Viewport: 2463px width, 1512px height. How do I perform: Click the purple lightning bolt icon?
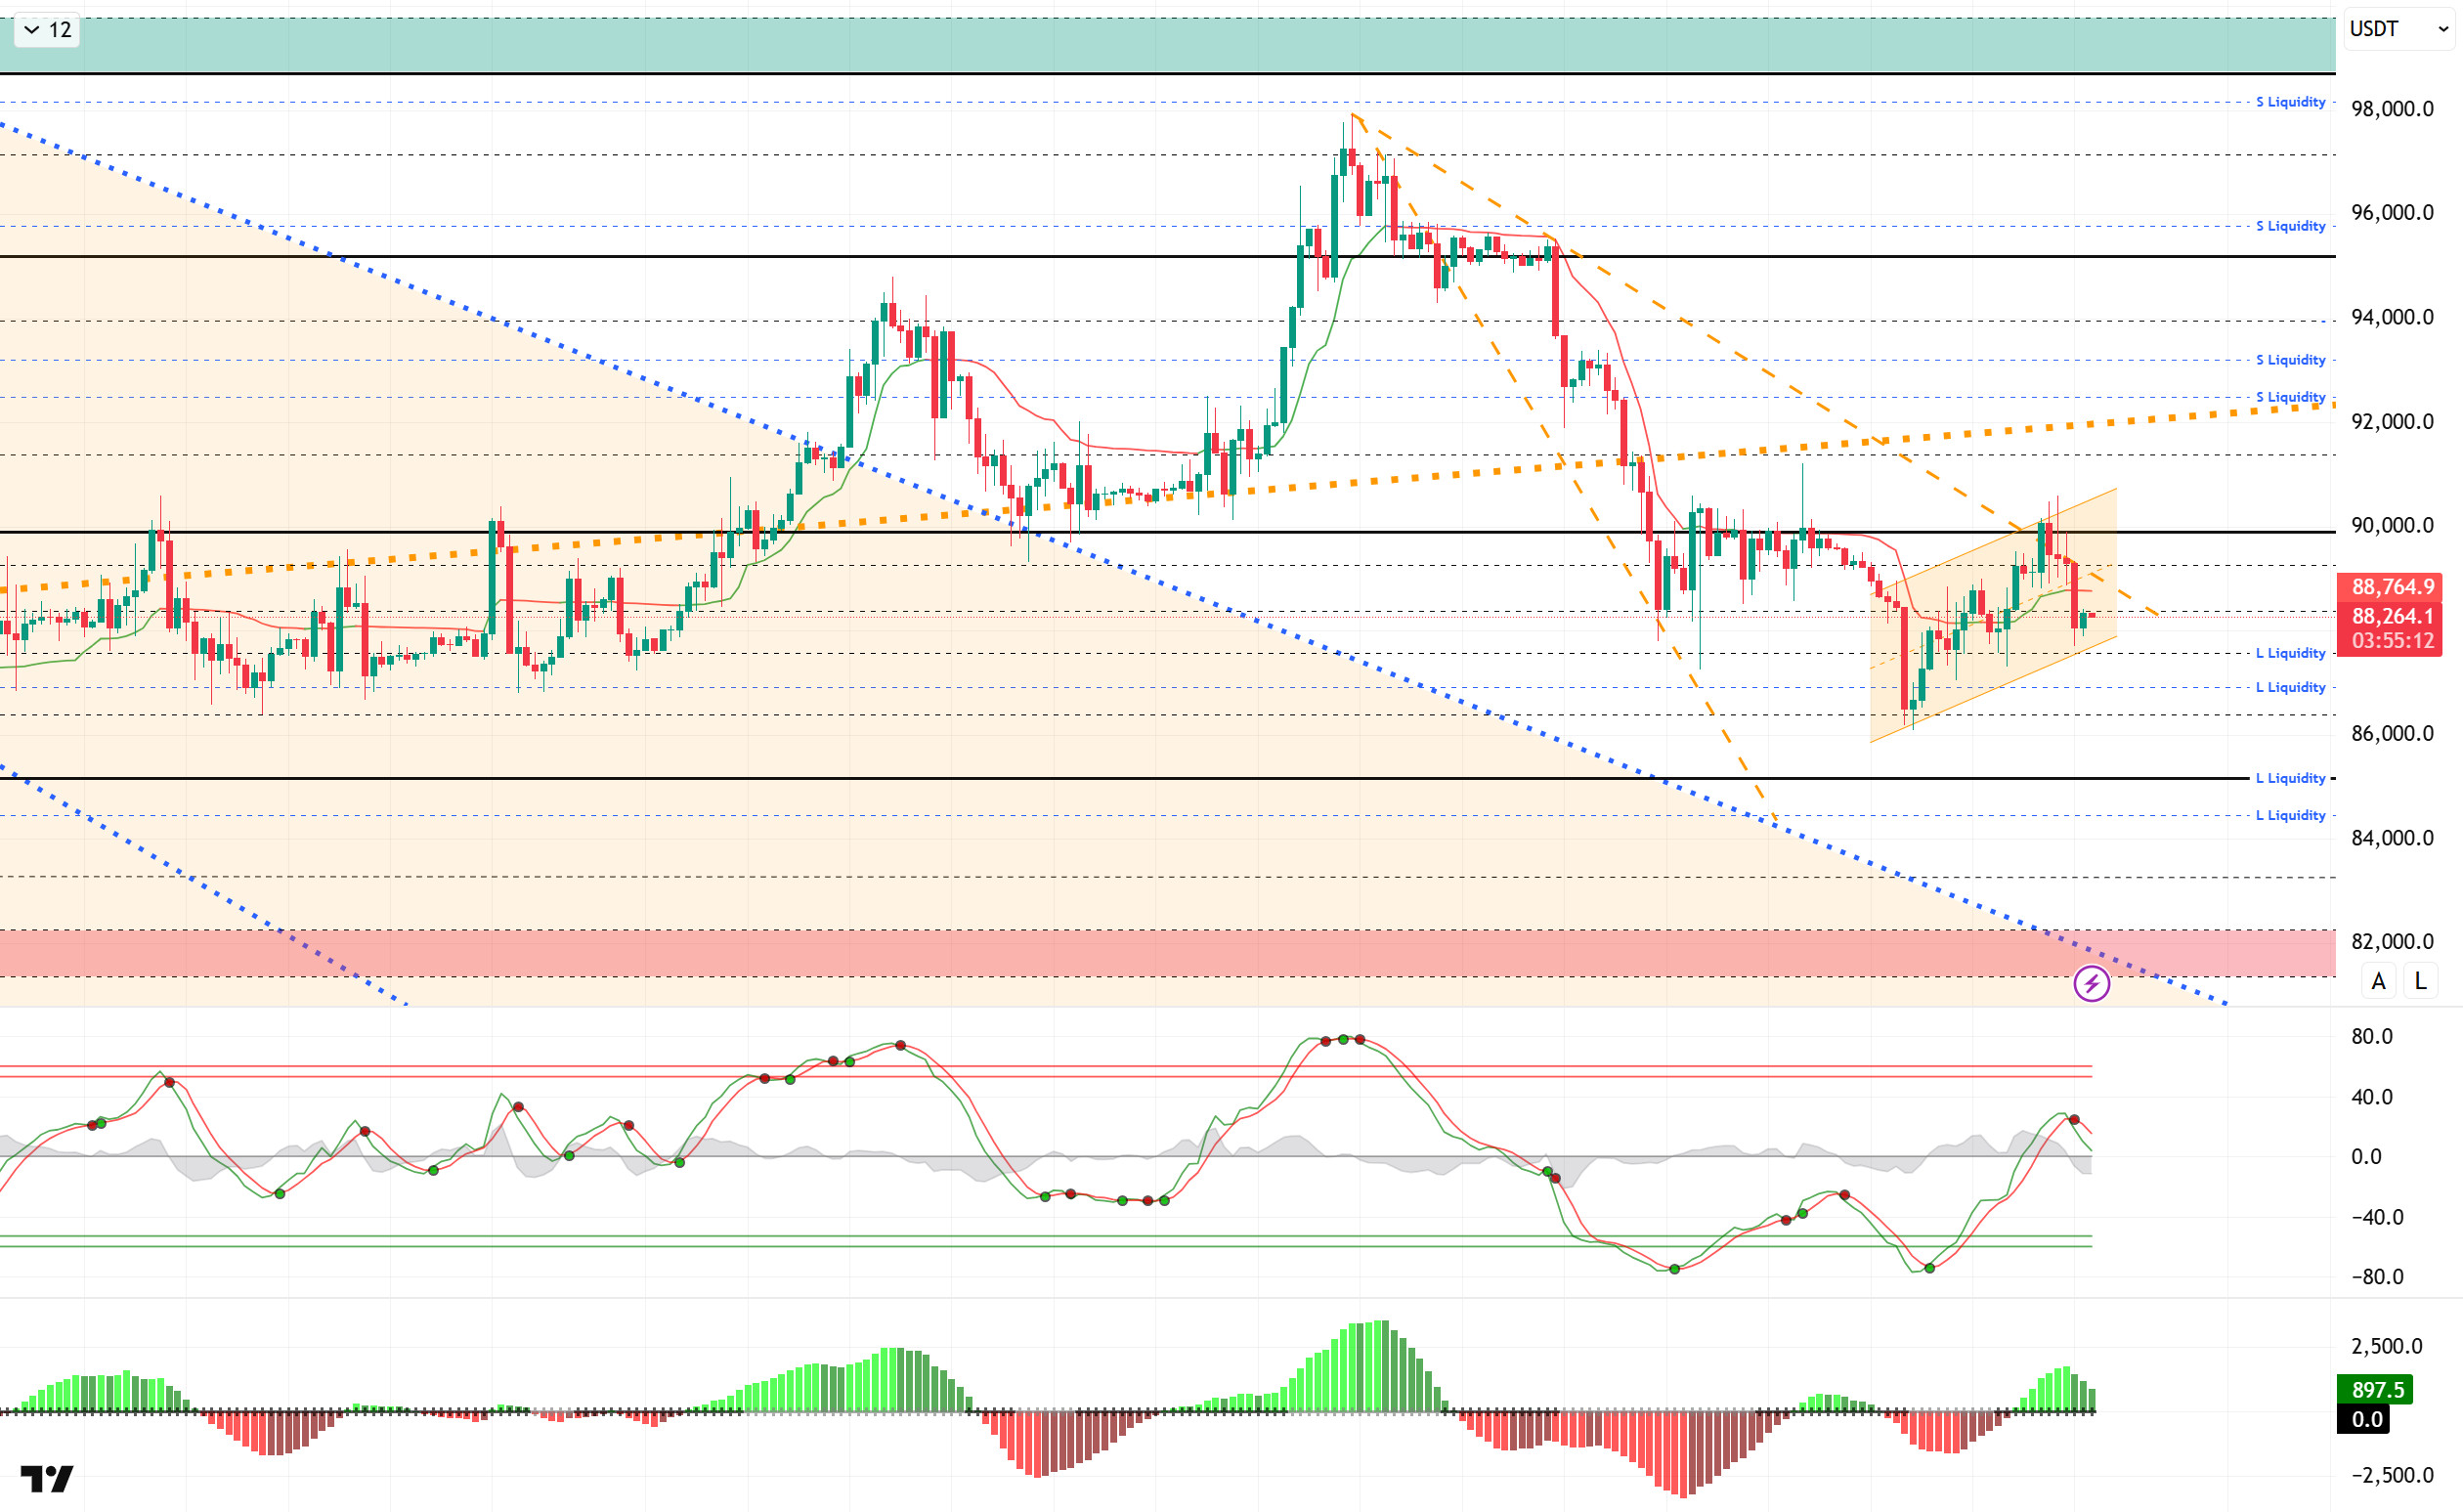pyautogui.click(x=2091, y=984)
